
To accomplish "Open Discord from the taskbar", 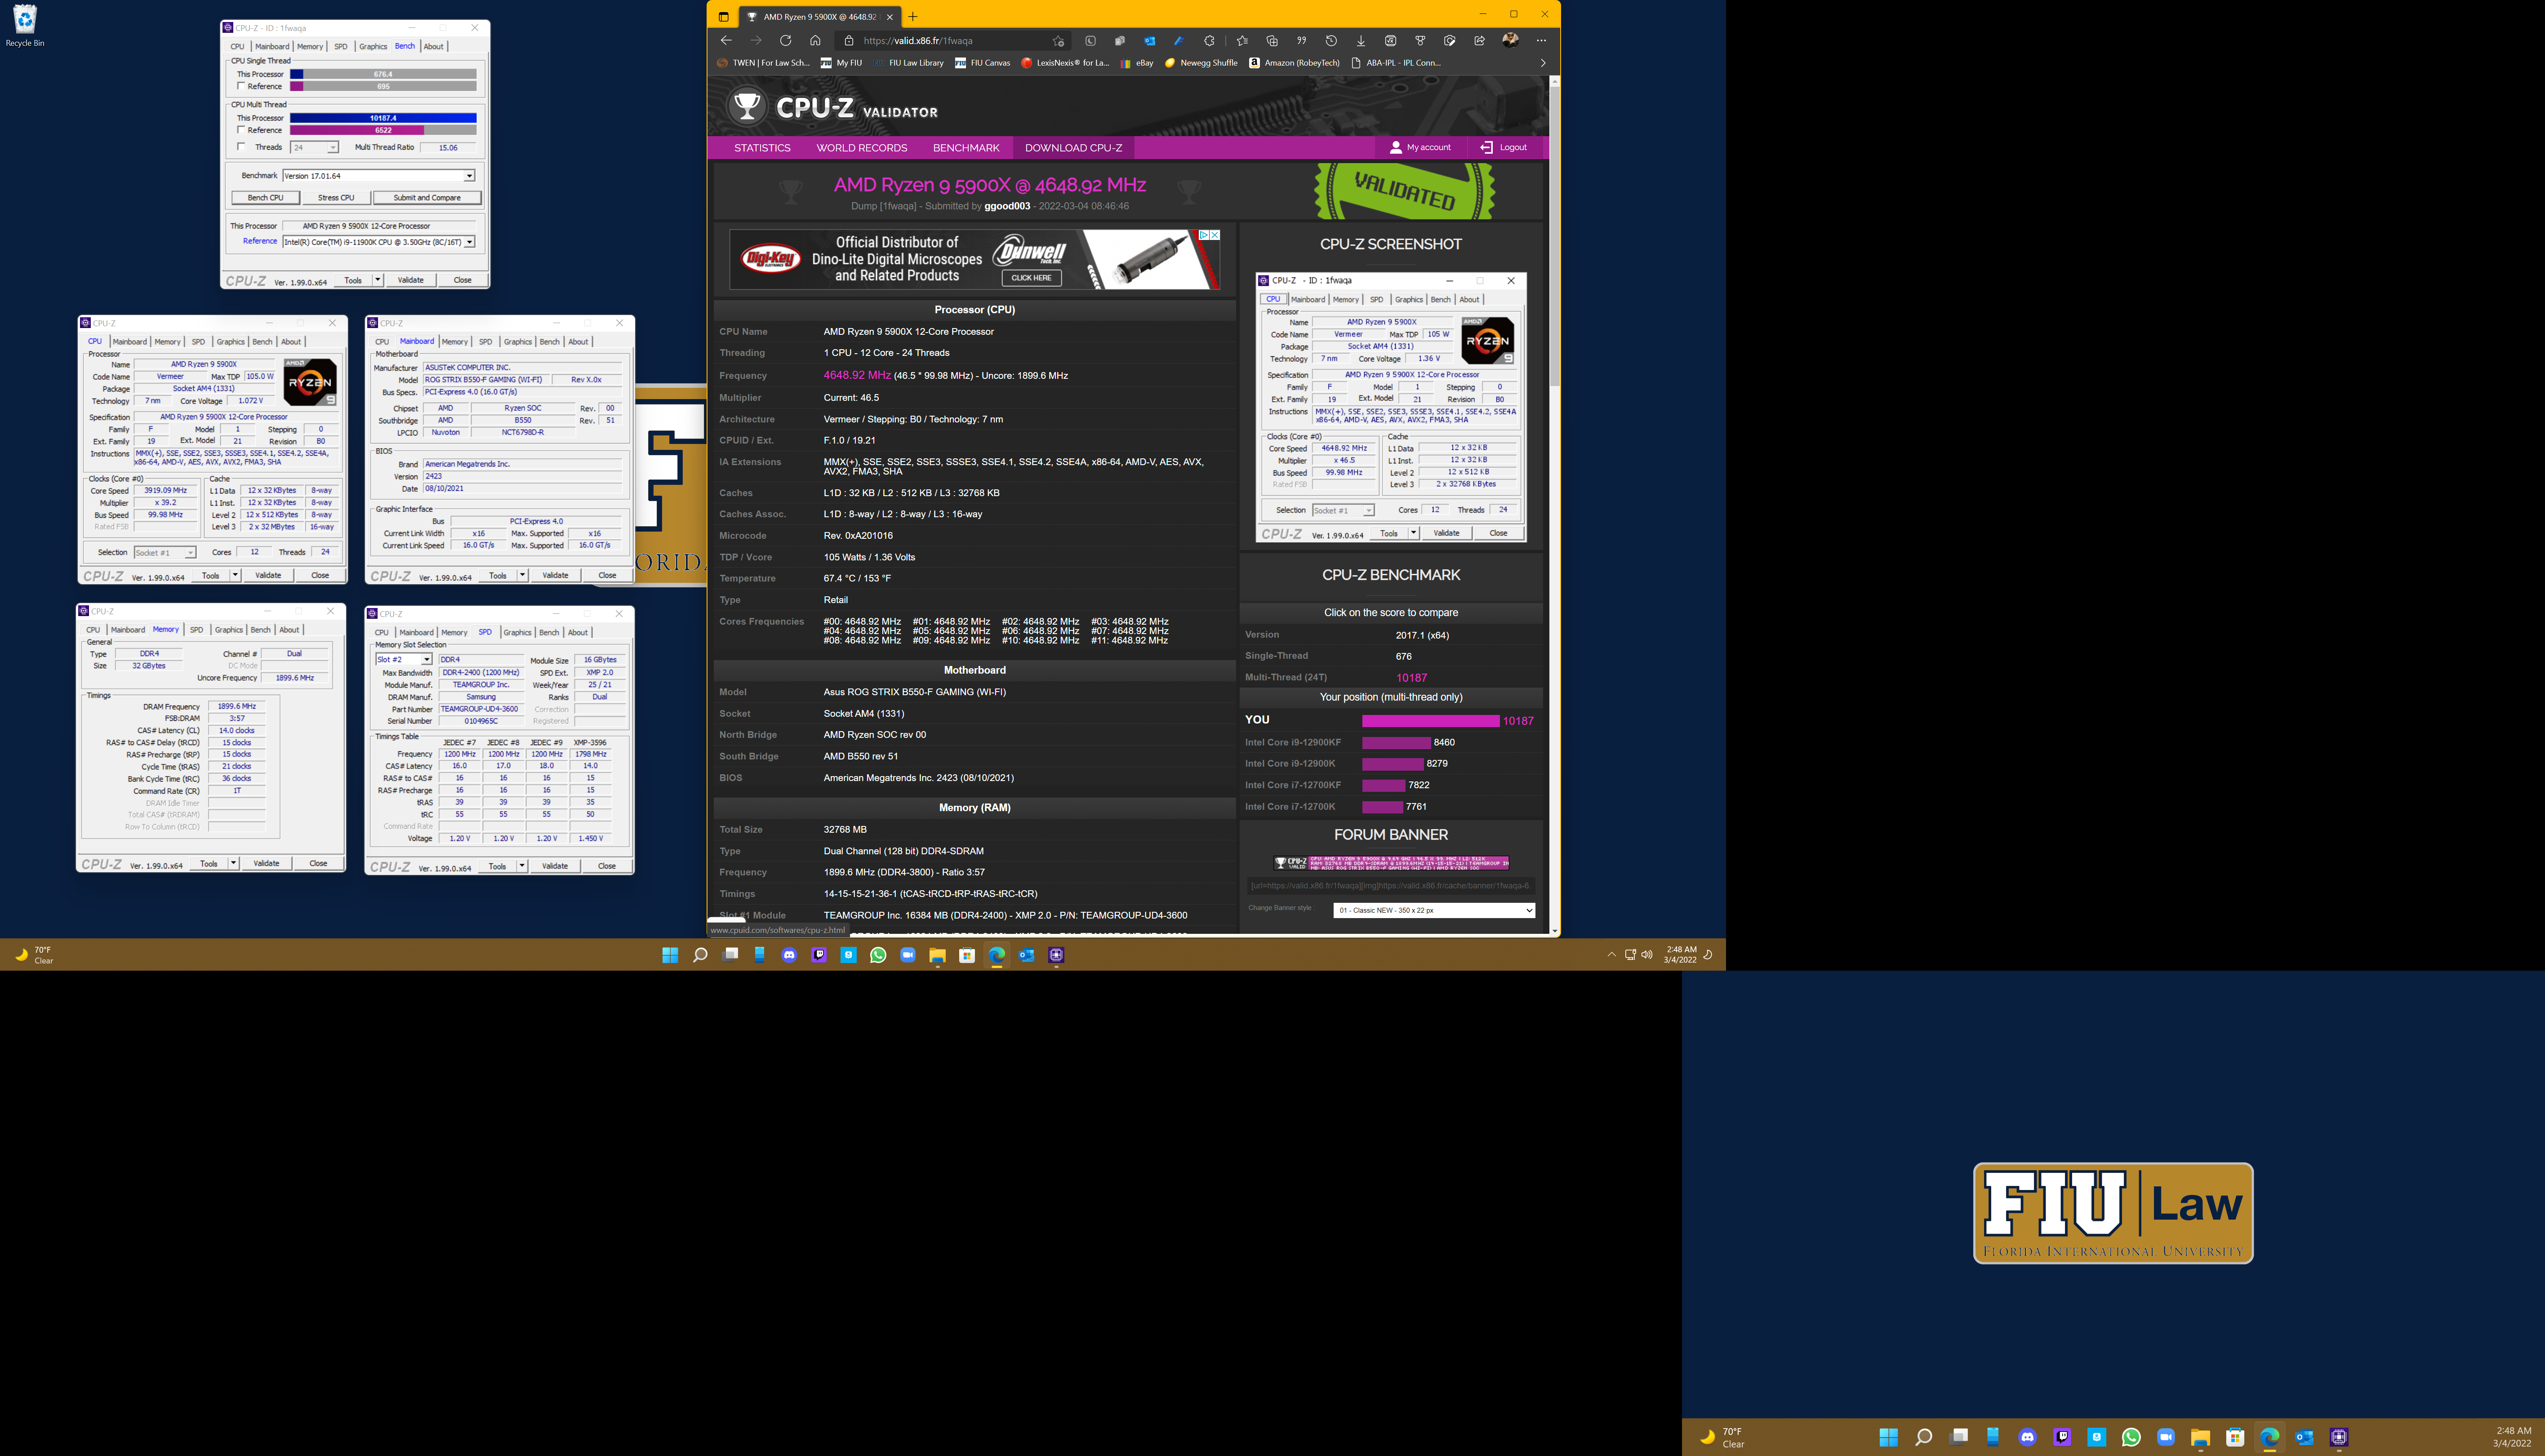I will 789,955.
